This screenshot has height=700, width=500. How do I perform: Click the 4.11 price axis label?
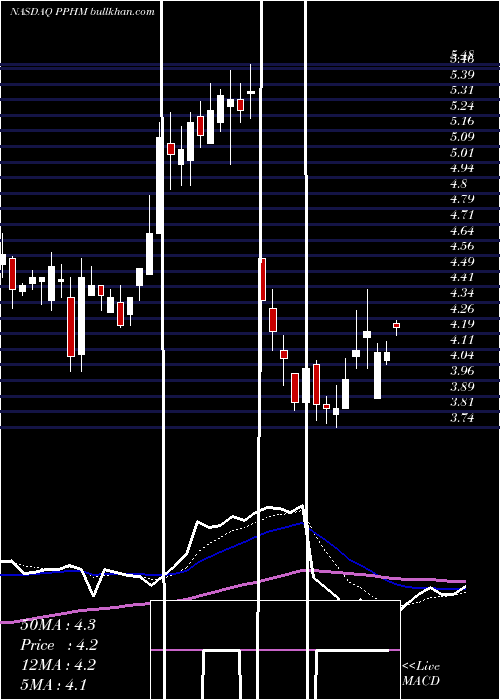(462, 340)
